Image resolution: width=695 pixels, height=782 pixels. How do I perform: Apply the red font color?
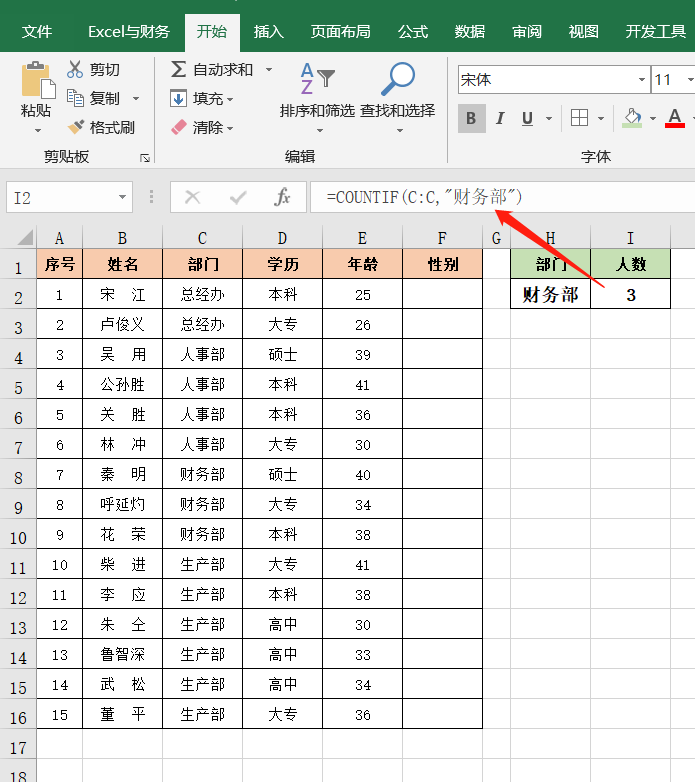(674, 118)
